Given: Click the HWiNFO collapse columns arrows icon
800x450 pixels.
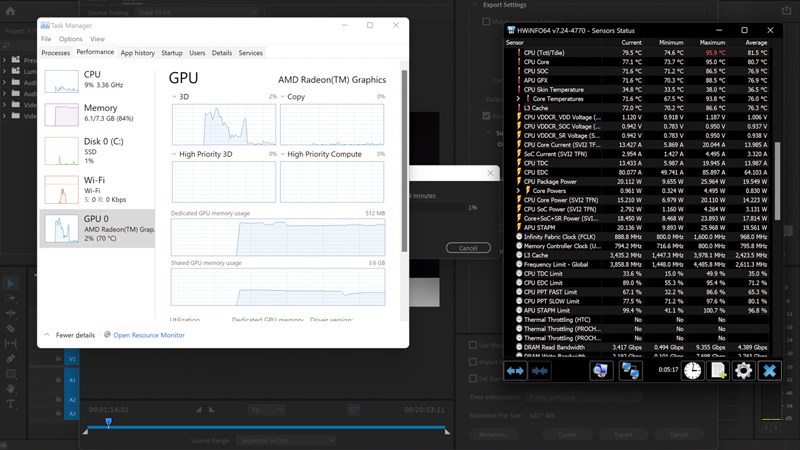Looking at the screenshot, I should click(540, 371).
